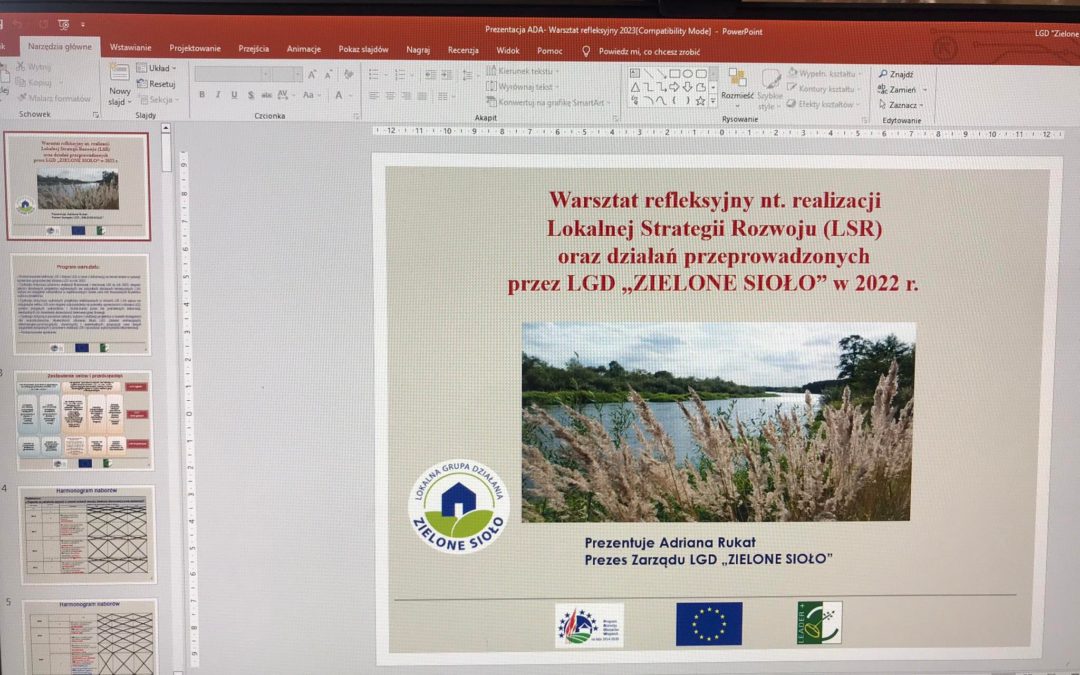
Task: Select the rounded rectangle shape
Action: point(701,74)
